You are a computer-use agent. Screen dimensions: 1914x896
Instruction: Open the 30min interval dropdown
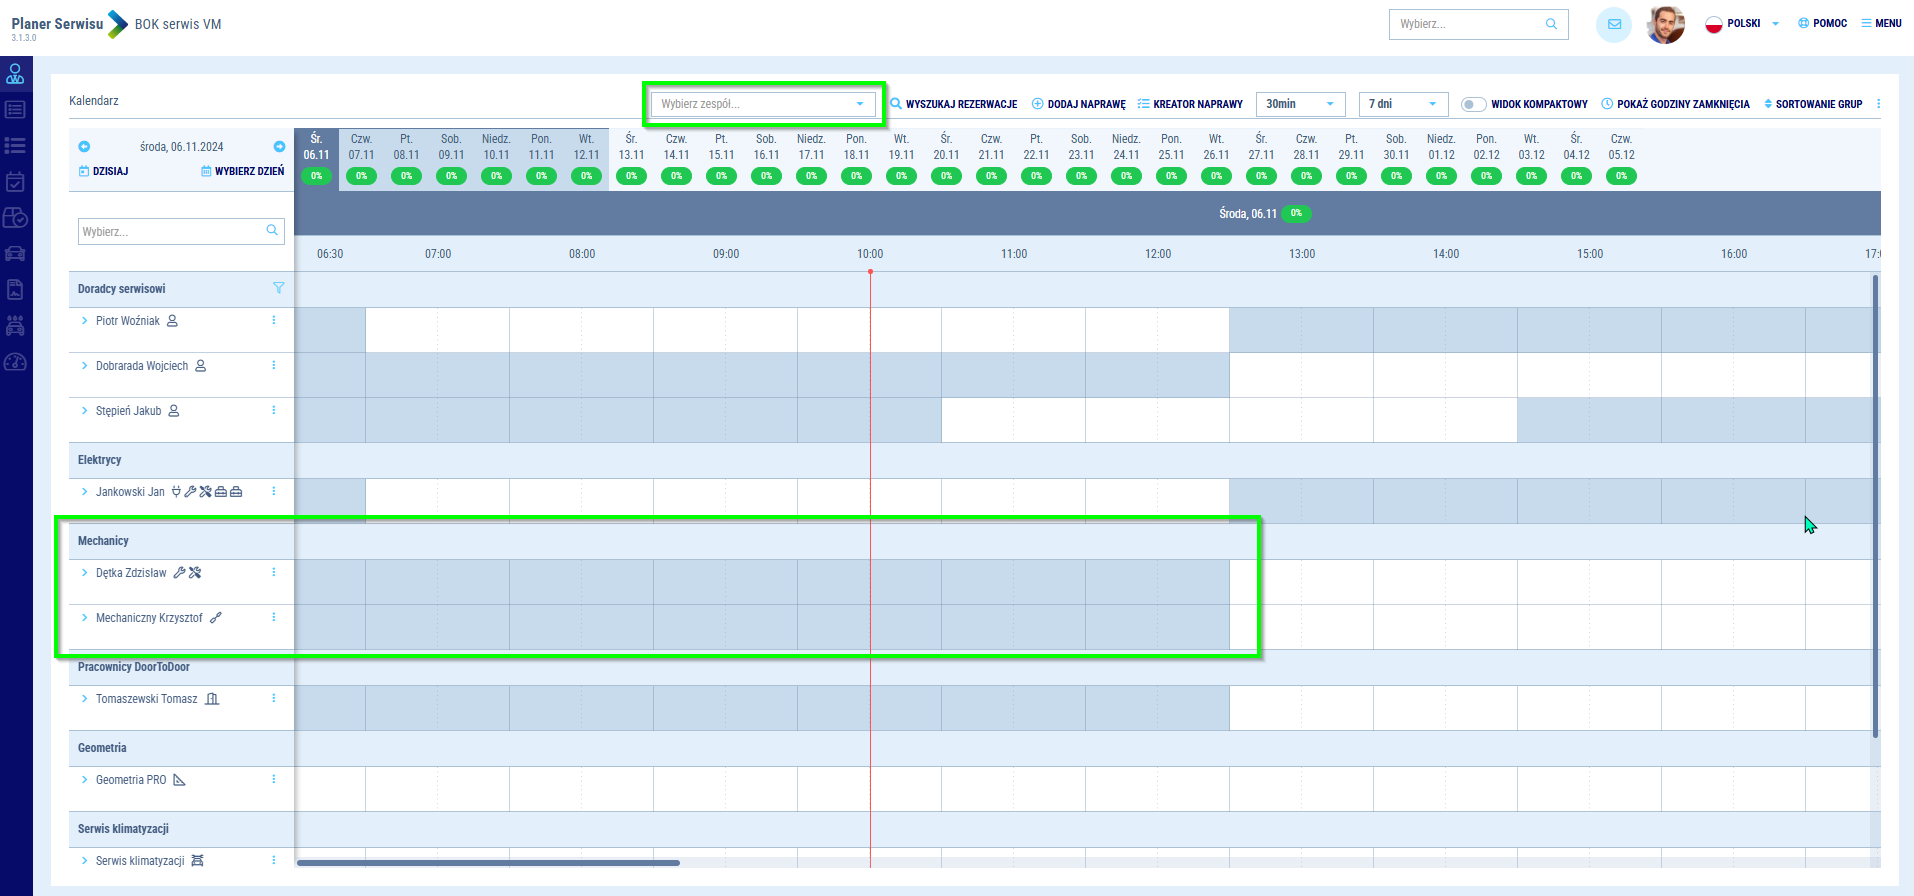pos(1299,104)
